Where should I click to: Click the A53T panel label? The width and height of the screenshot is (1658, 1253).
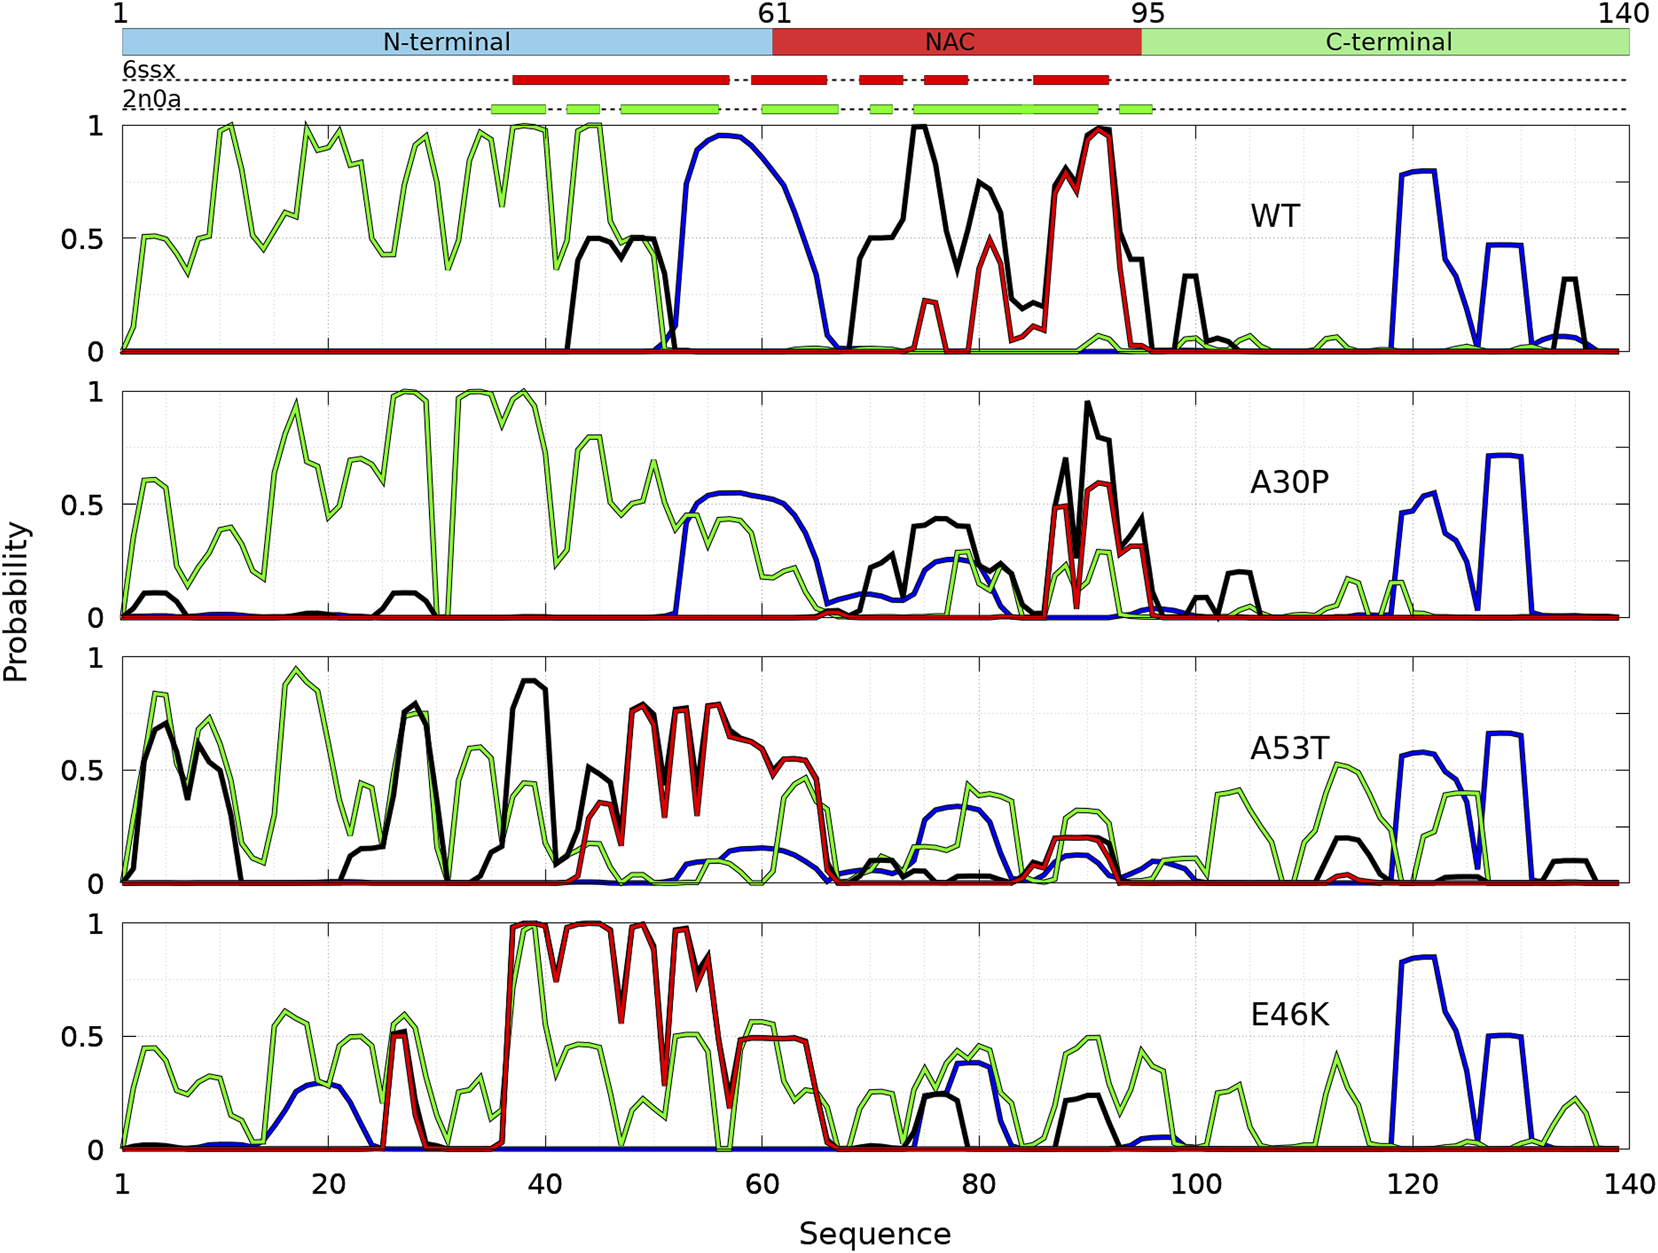click(1289, 748)
